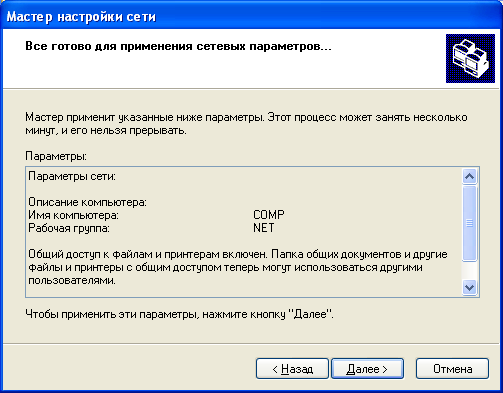Go back with the Назад button

(x=292, y=369)
